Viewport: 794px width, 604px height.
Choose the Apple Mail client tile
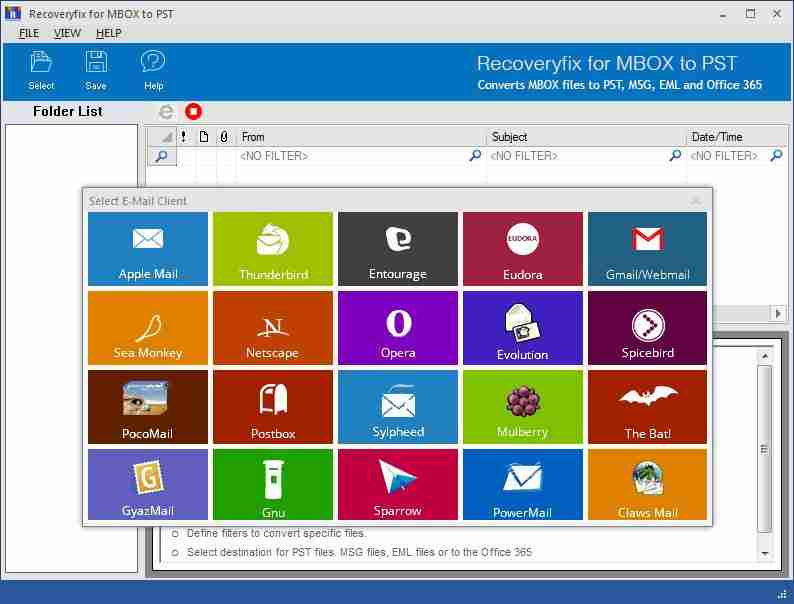tap(148, 249)
